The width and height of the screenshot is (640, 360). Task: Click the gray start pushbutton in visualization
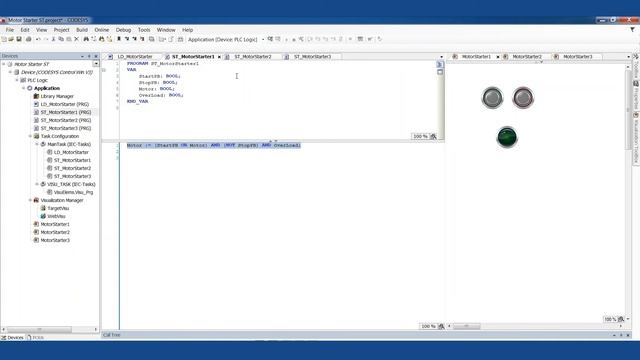[492, 98]
